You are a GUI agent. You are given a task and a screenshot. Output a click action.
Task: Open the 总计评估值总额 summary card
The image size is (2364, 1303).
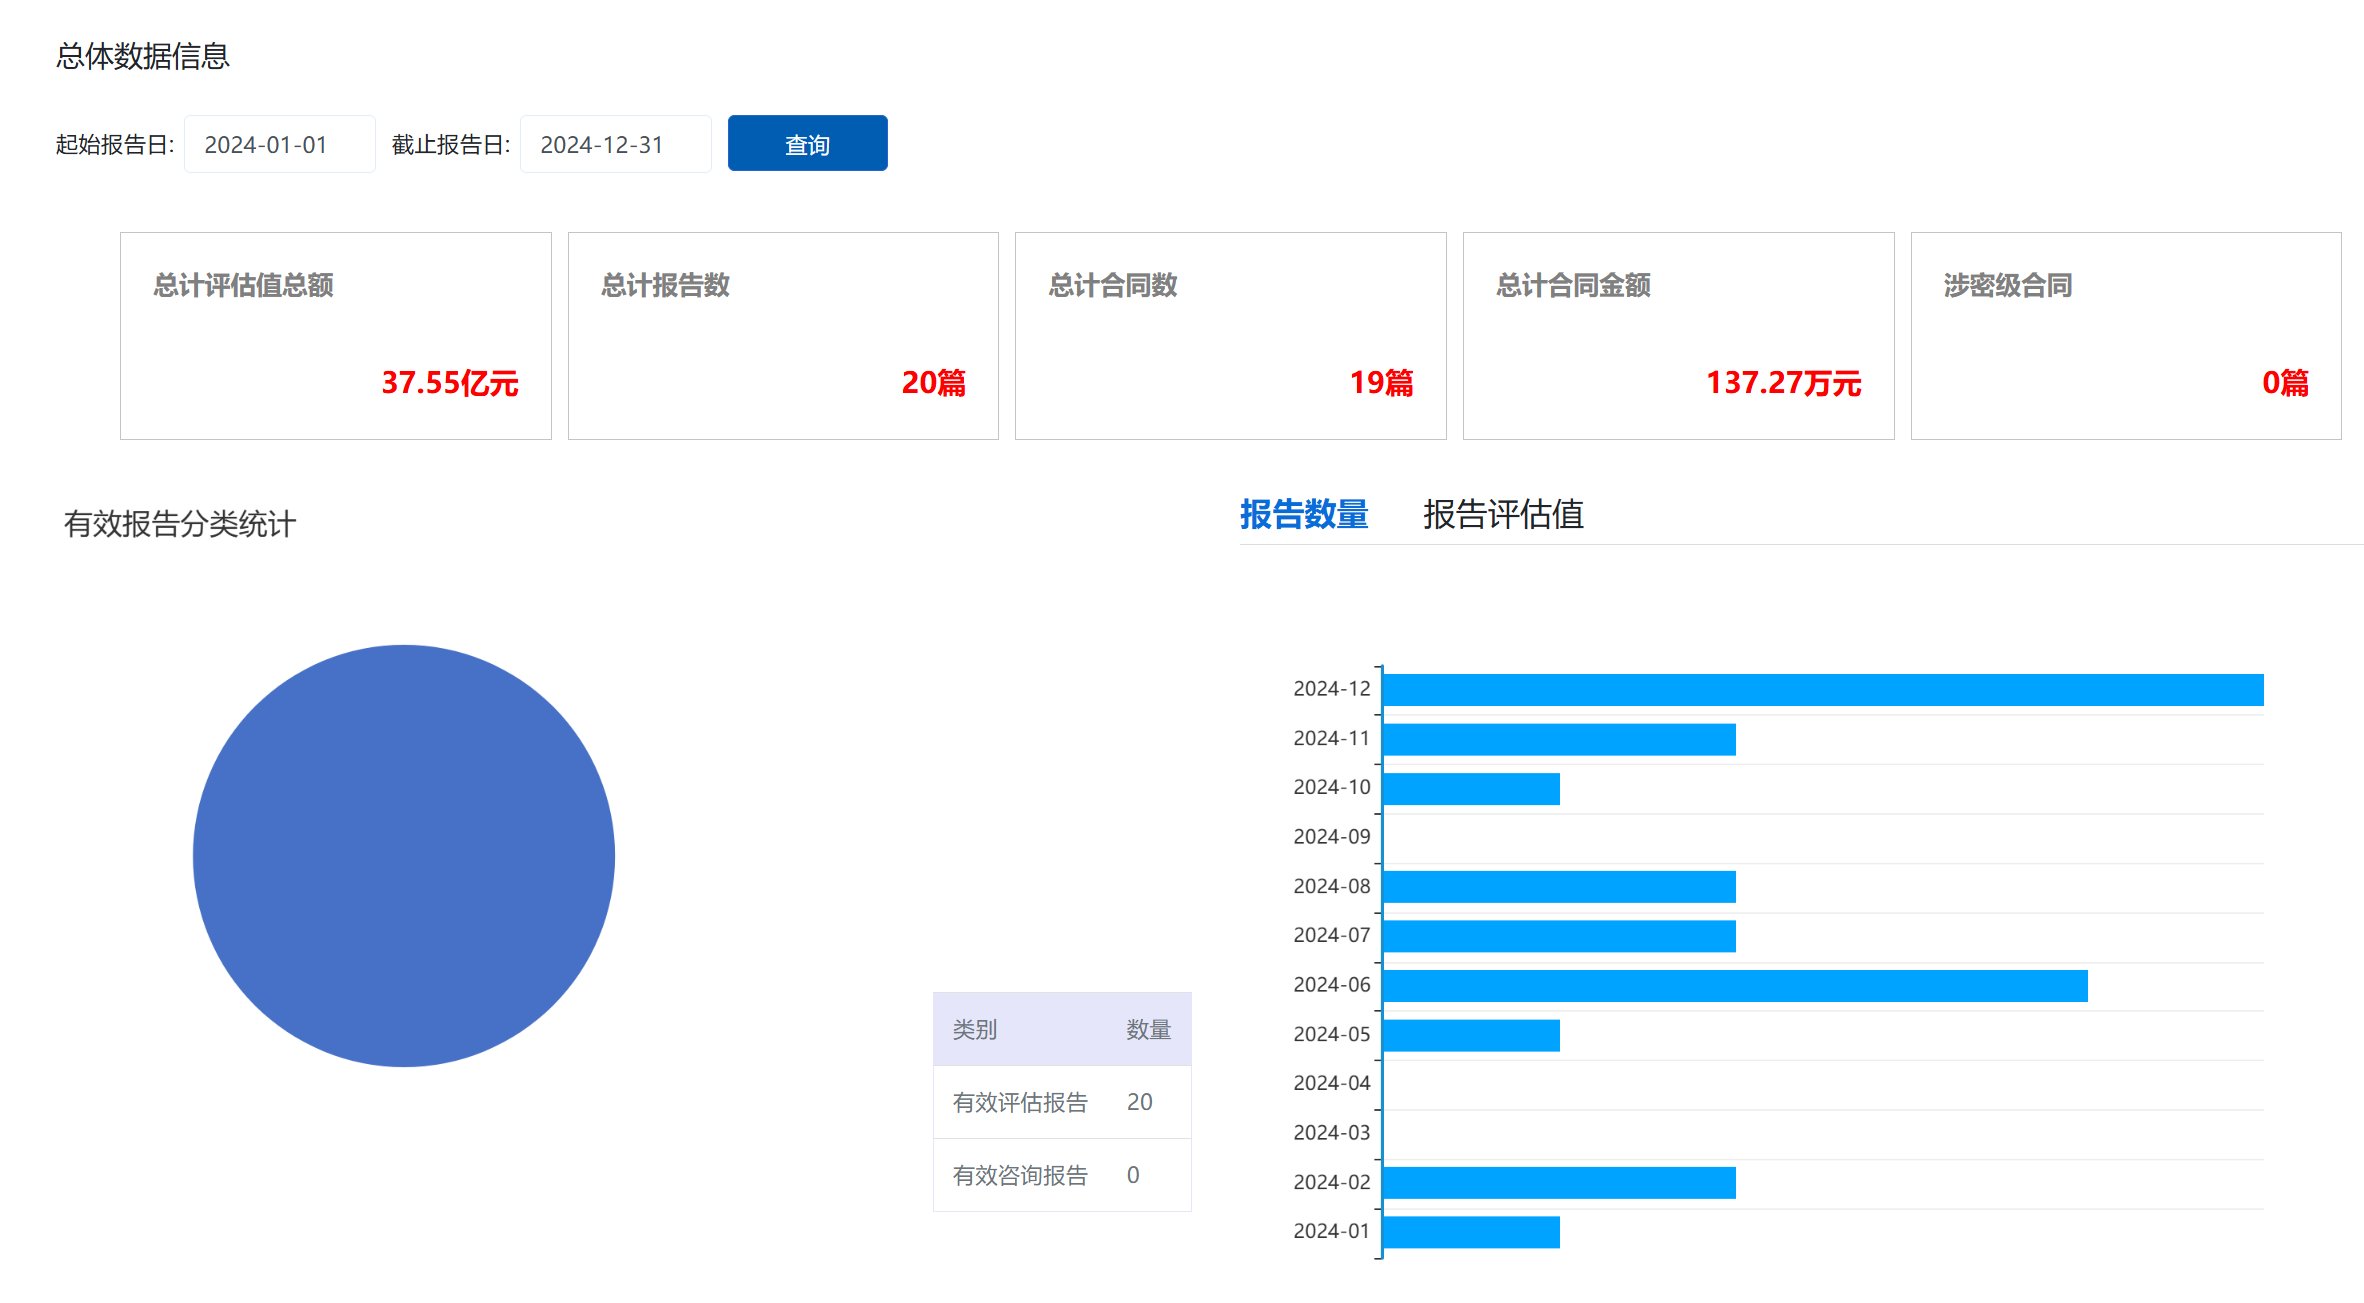pos(335,336)
